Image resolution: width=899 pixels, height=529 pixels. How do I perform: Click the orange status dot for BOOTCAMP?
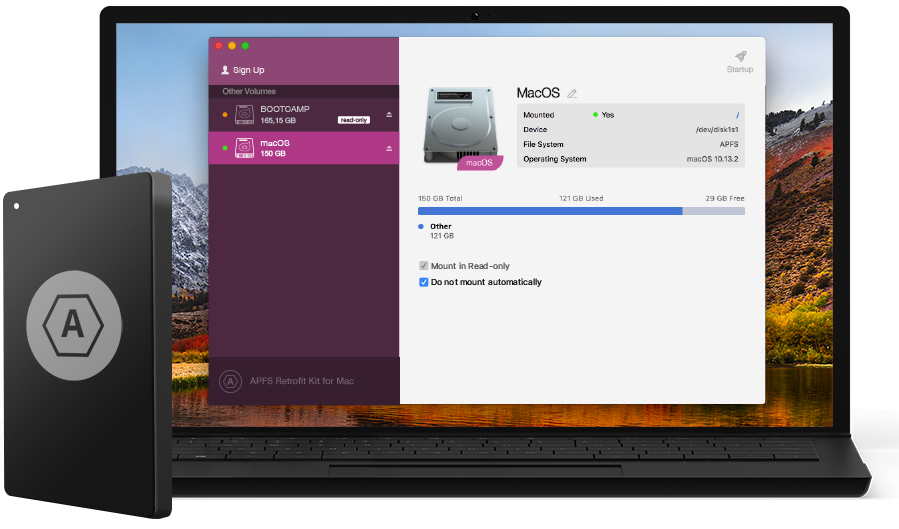click(225, 115)
